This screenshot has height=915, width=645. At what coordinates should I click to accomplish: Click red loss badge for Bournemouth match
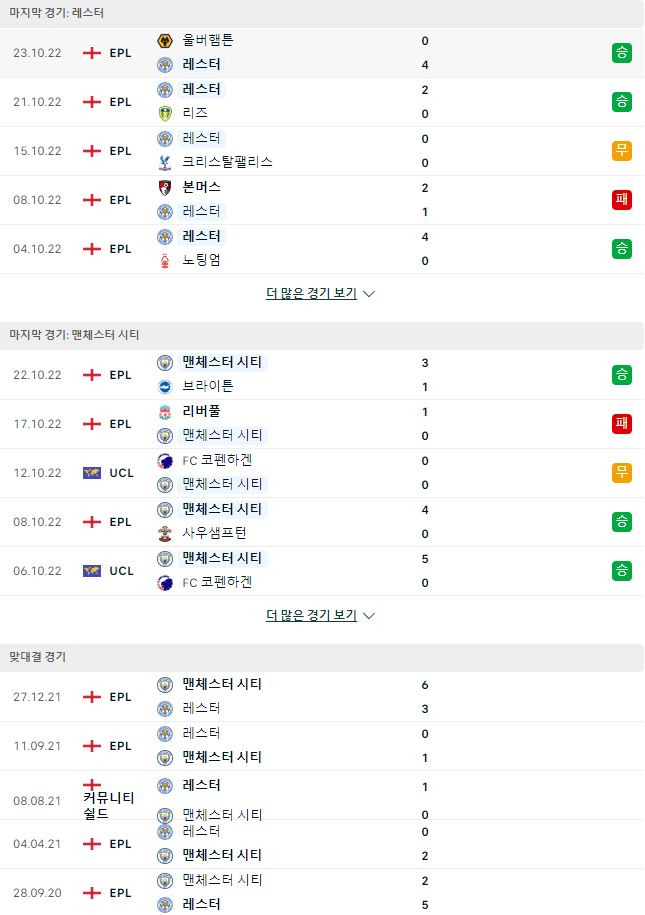[622, 200]
